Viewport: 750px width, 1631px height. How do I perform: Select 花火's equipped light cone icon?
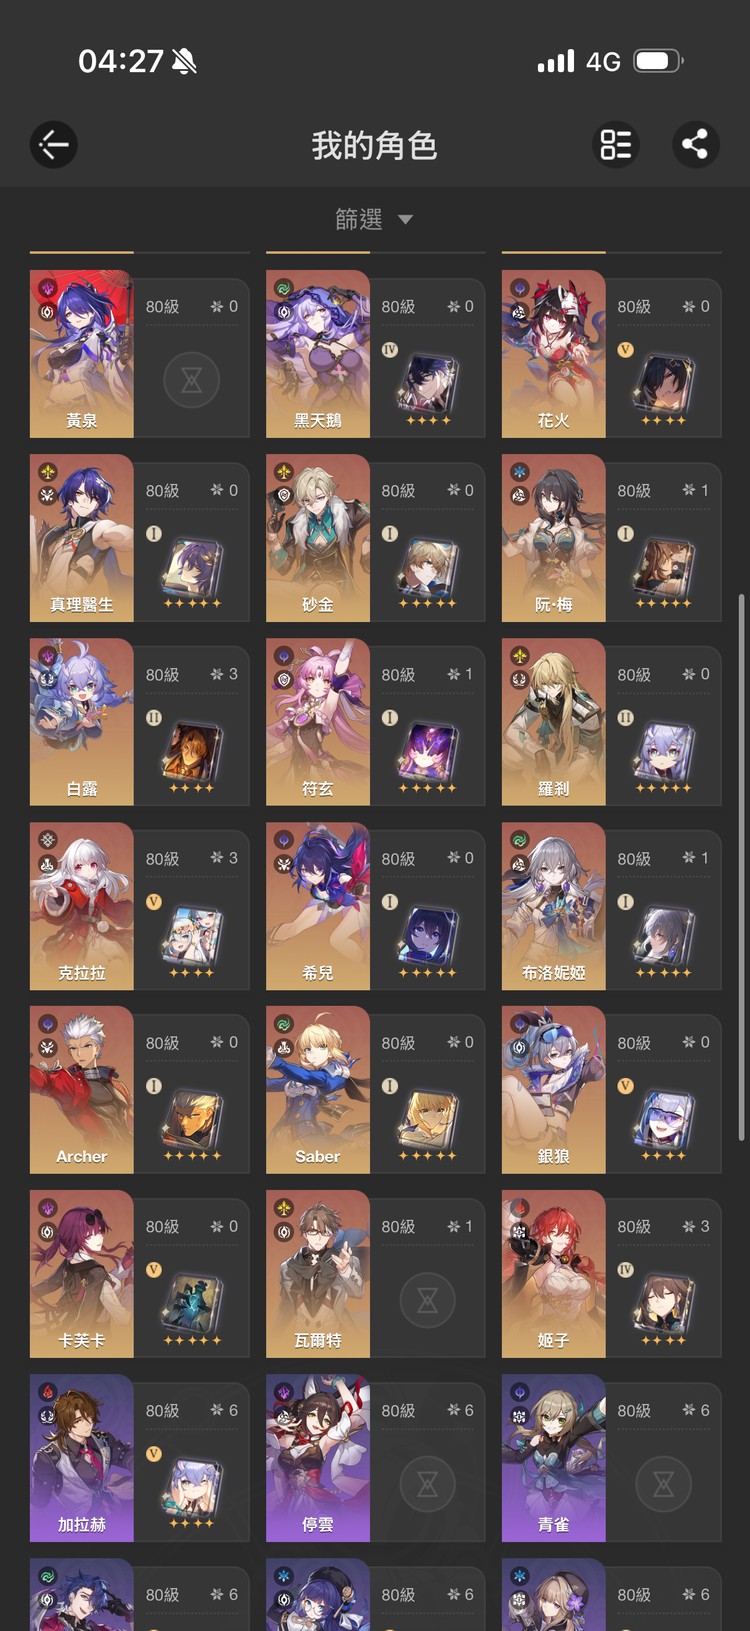[664, 386]
